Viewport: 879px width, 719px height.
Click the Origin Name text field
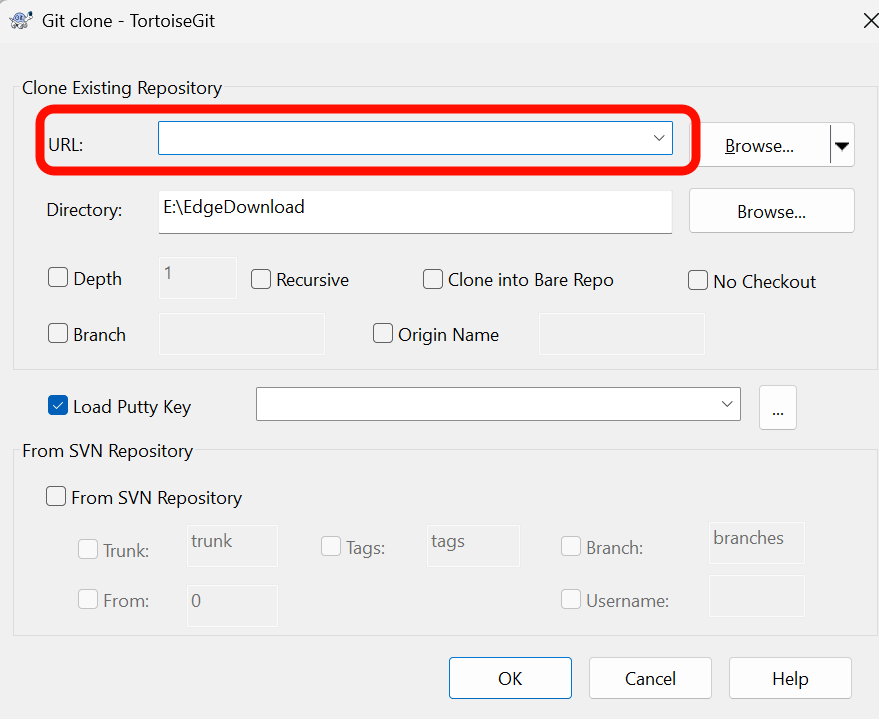tap(622, 334)
